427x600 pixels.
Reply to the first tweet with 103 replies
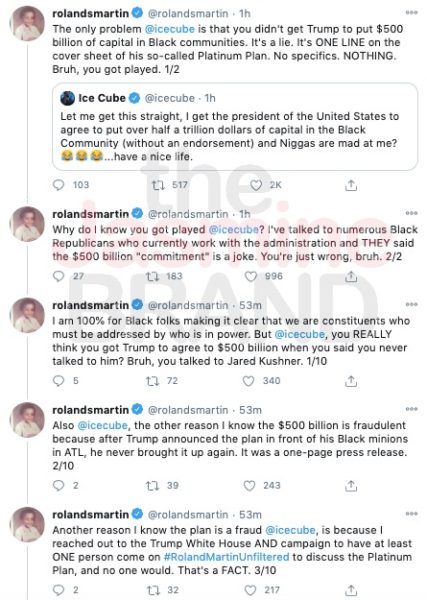[58, 185]
